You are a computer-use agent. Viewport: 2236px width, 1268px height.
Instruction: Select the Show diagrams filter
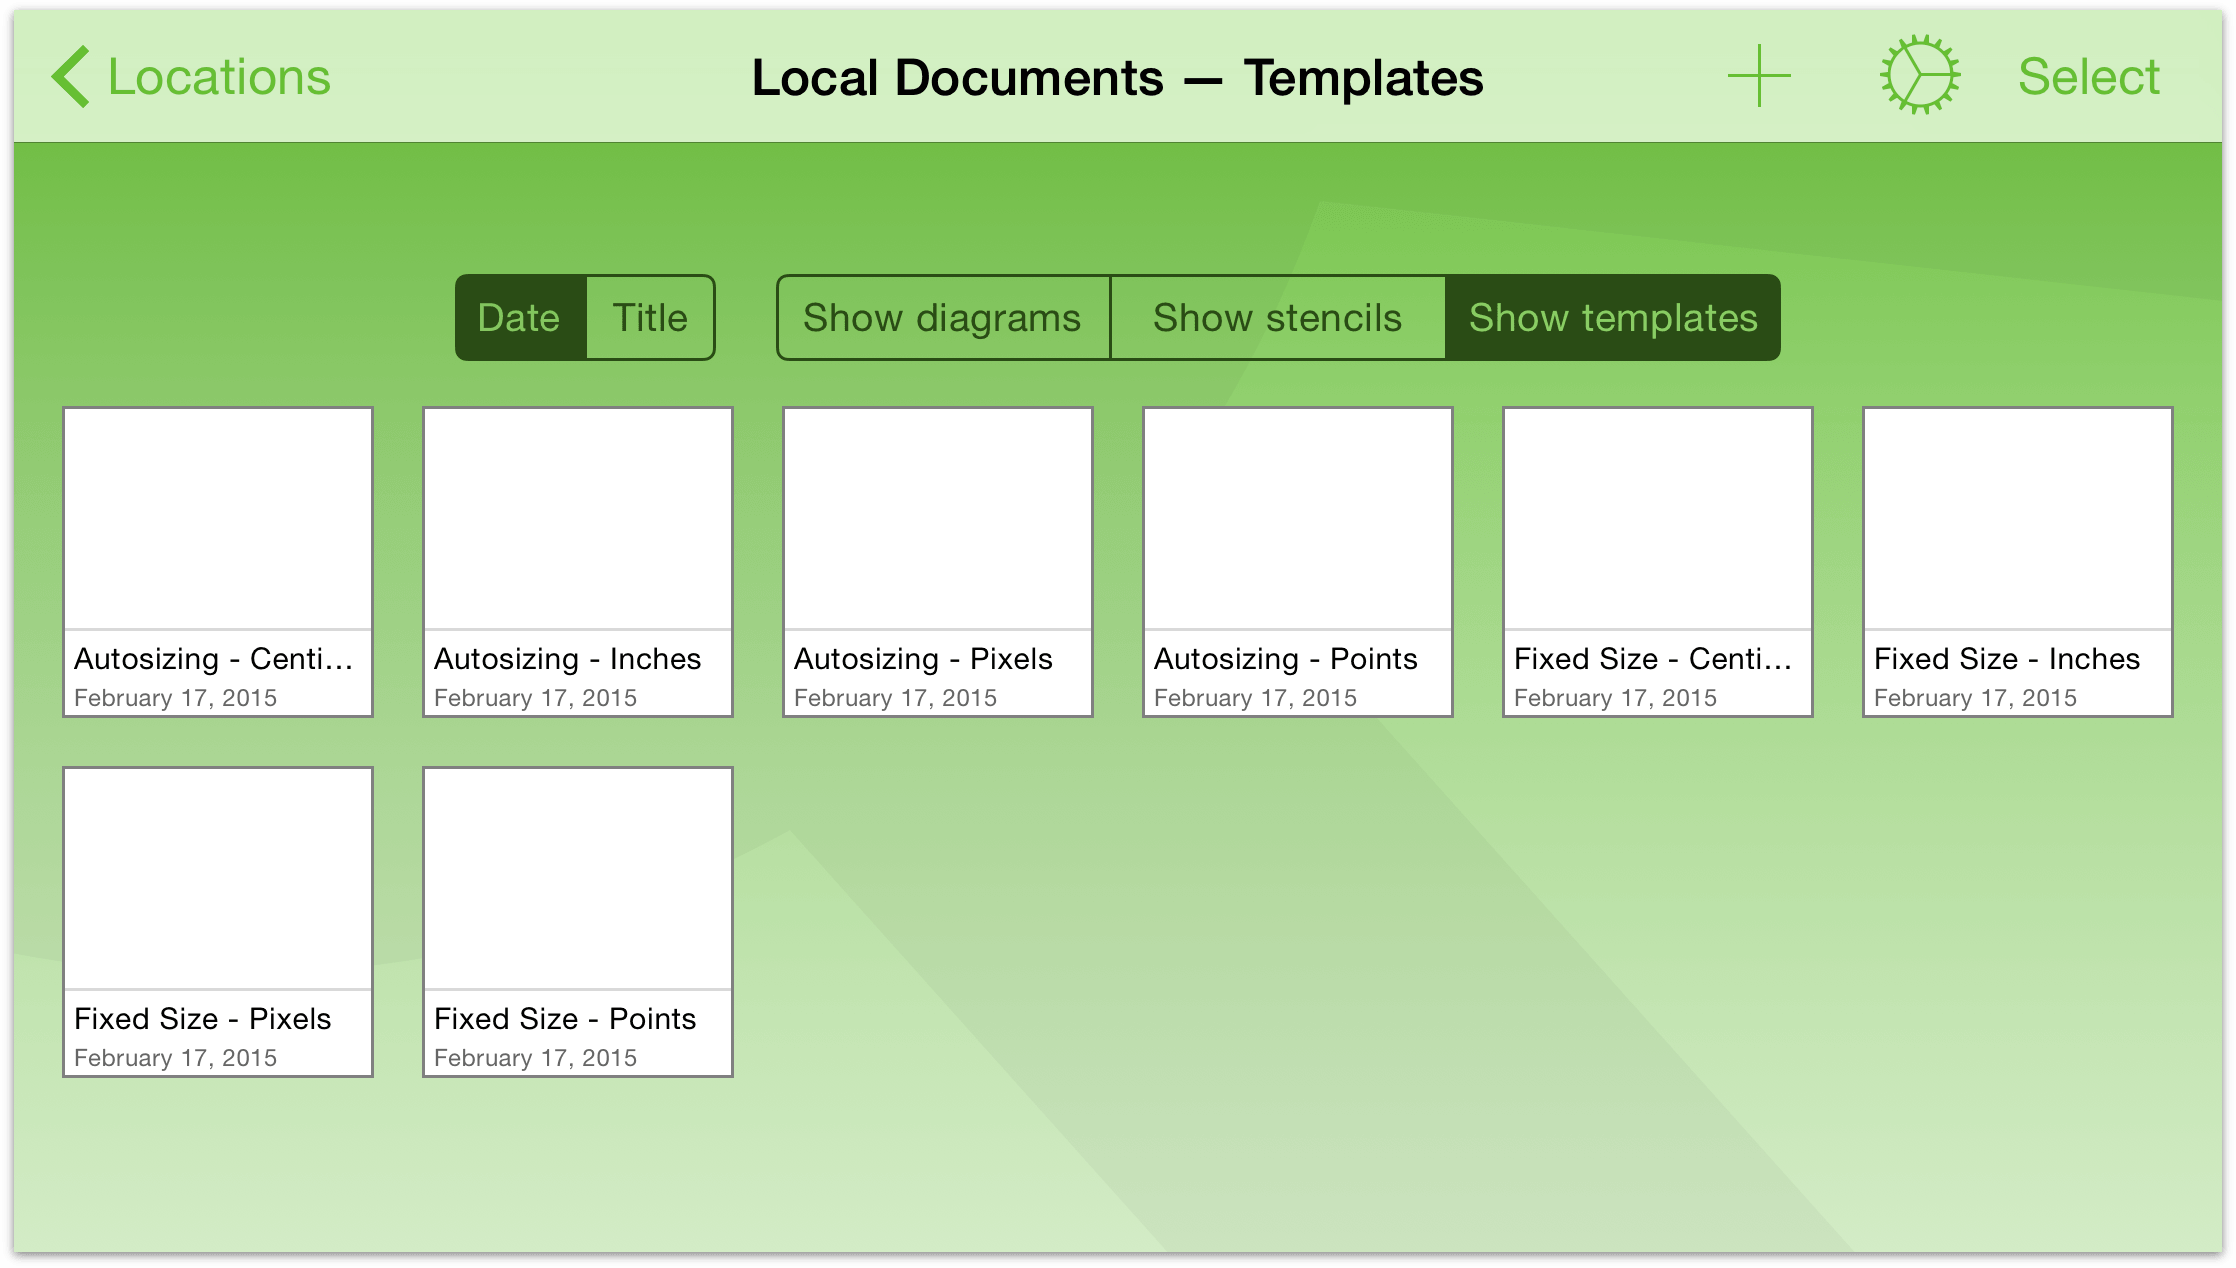938,318
